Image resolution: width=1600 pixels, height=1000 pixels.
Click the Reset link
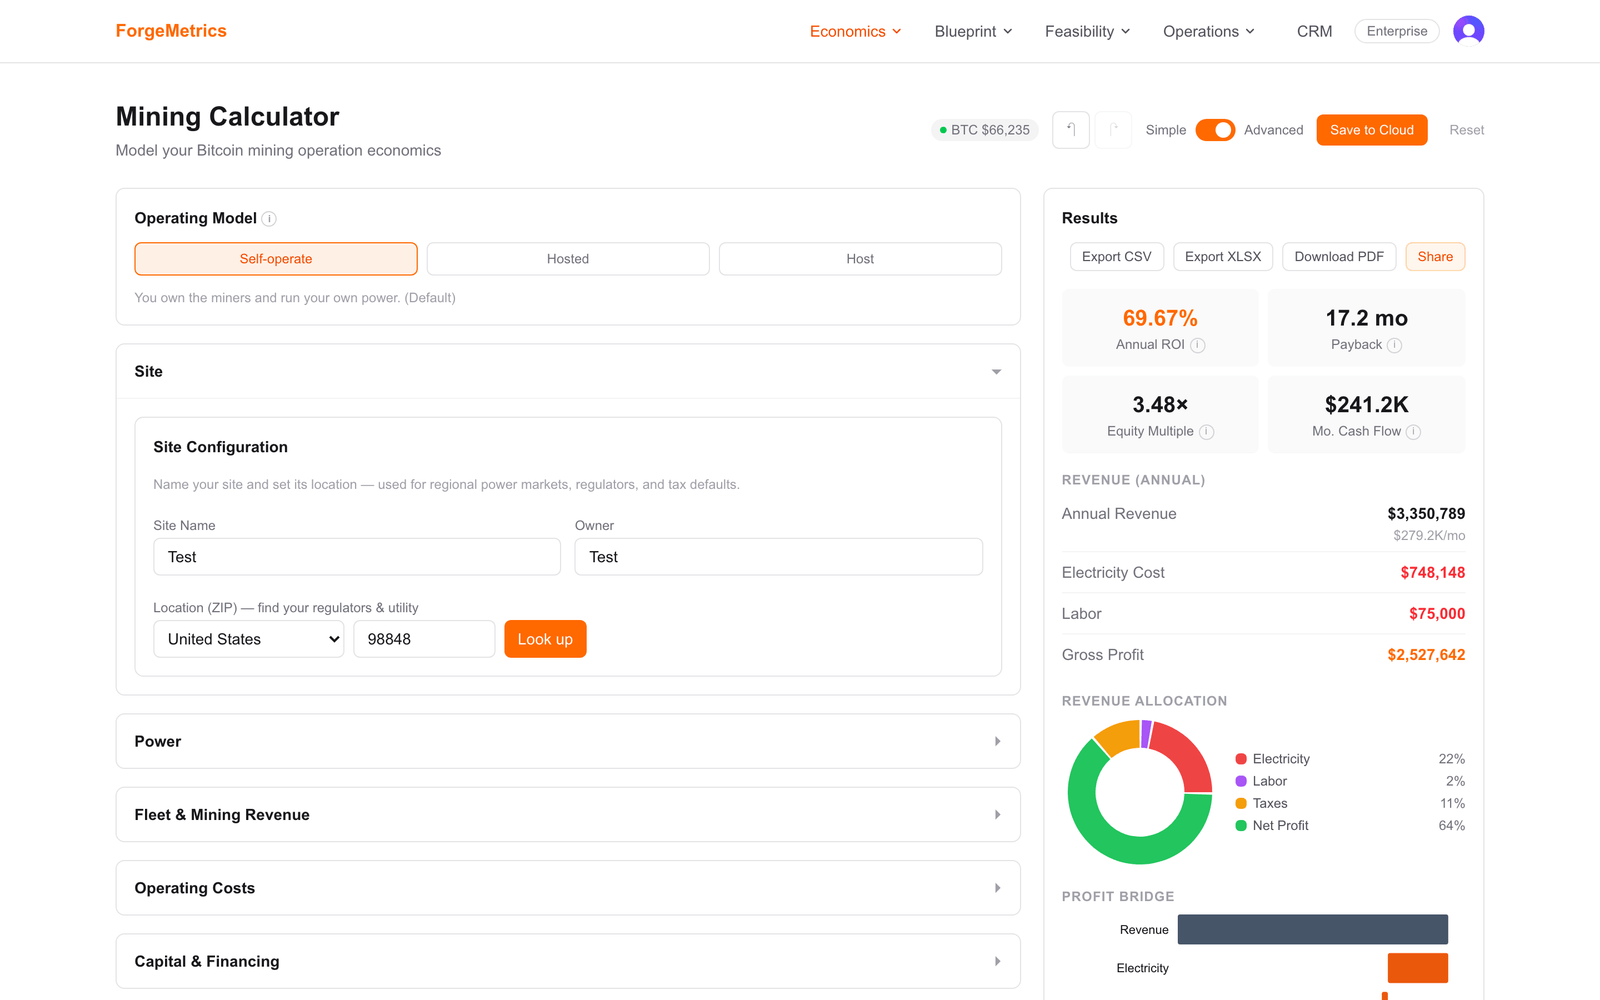pyautogui.click(x=1467, y=130)
